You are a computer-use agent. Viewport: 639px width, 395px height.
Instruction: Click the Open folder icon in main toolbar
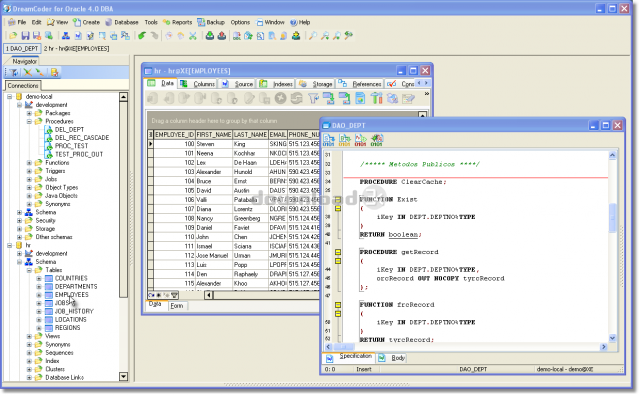pos(13,36)
